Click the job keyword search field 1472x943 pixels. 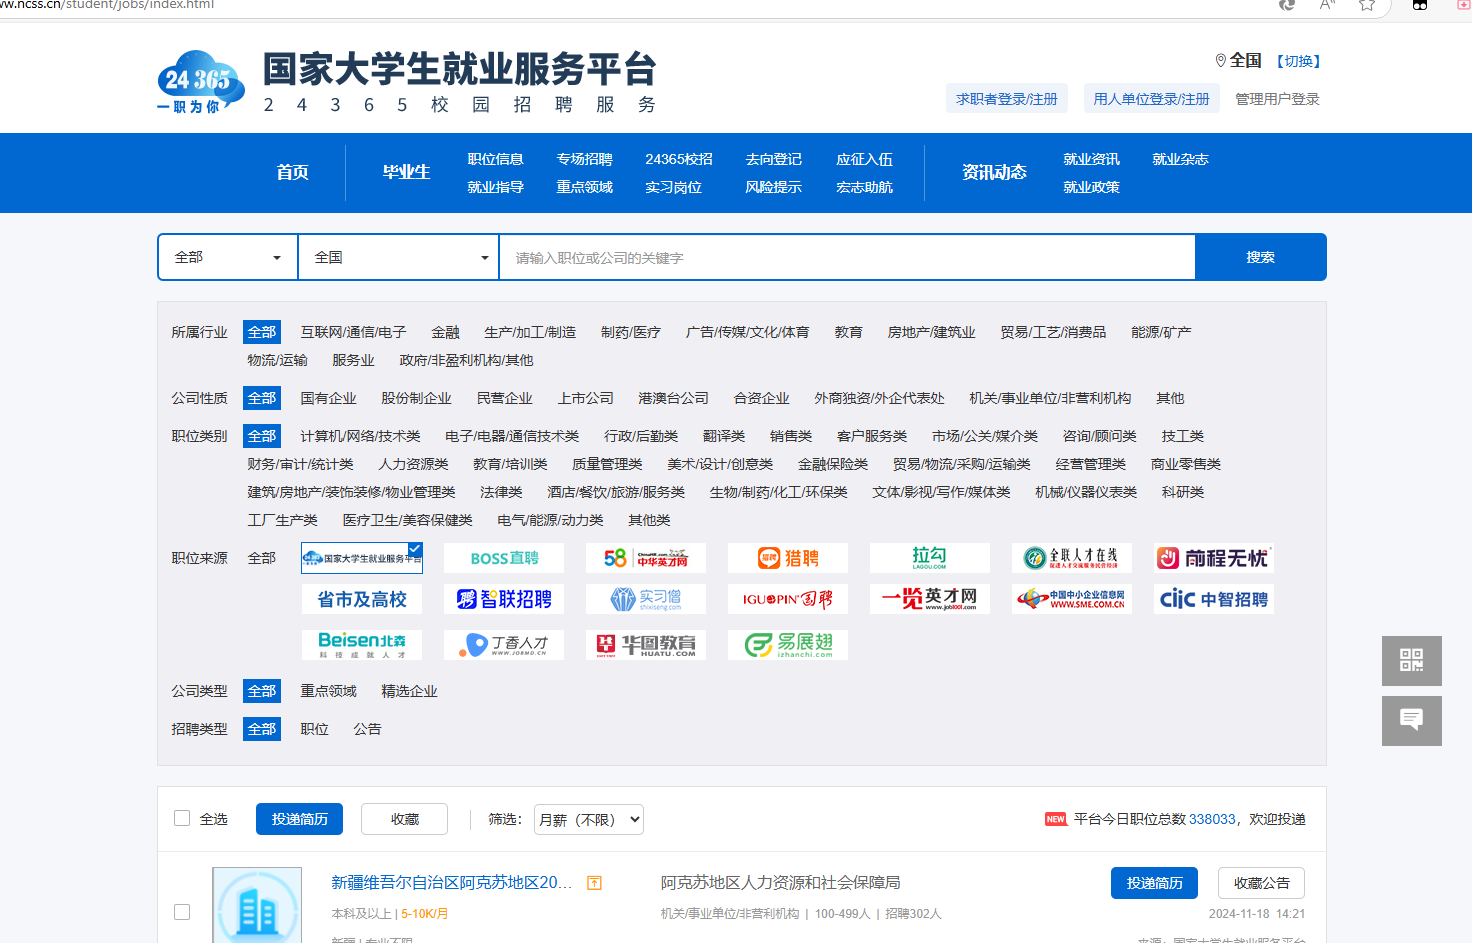click(x=846, y=257)
